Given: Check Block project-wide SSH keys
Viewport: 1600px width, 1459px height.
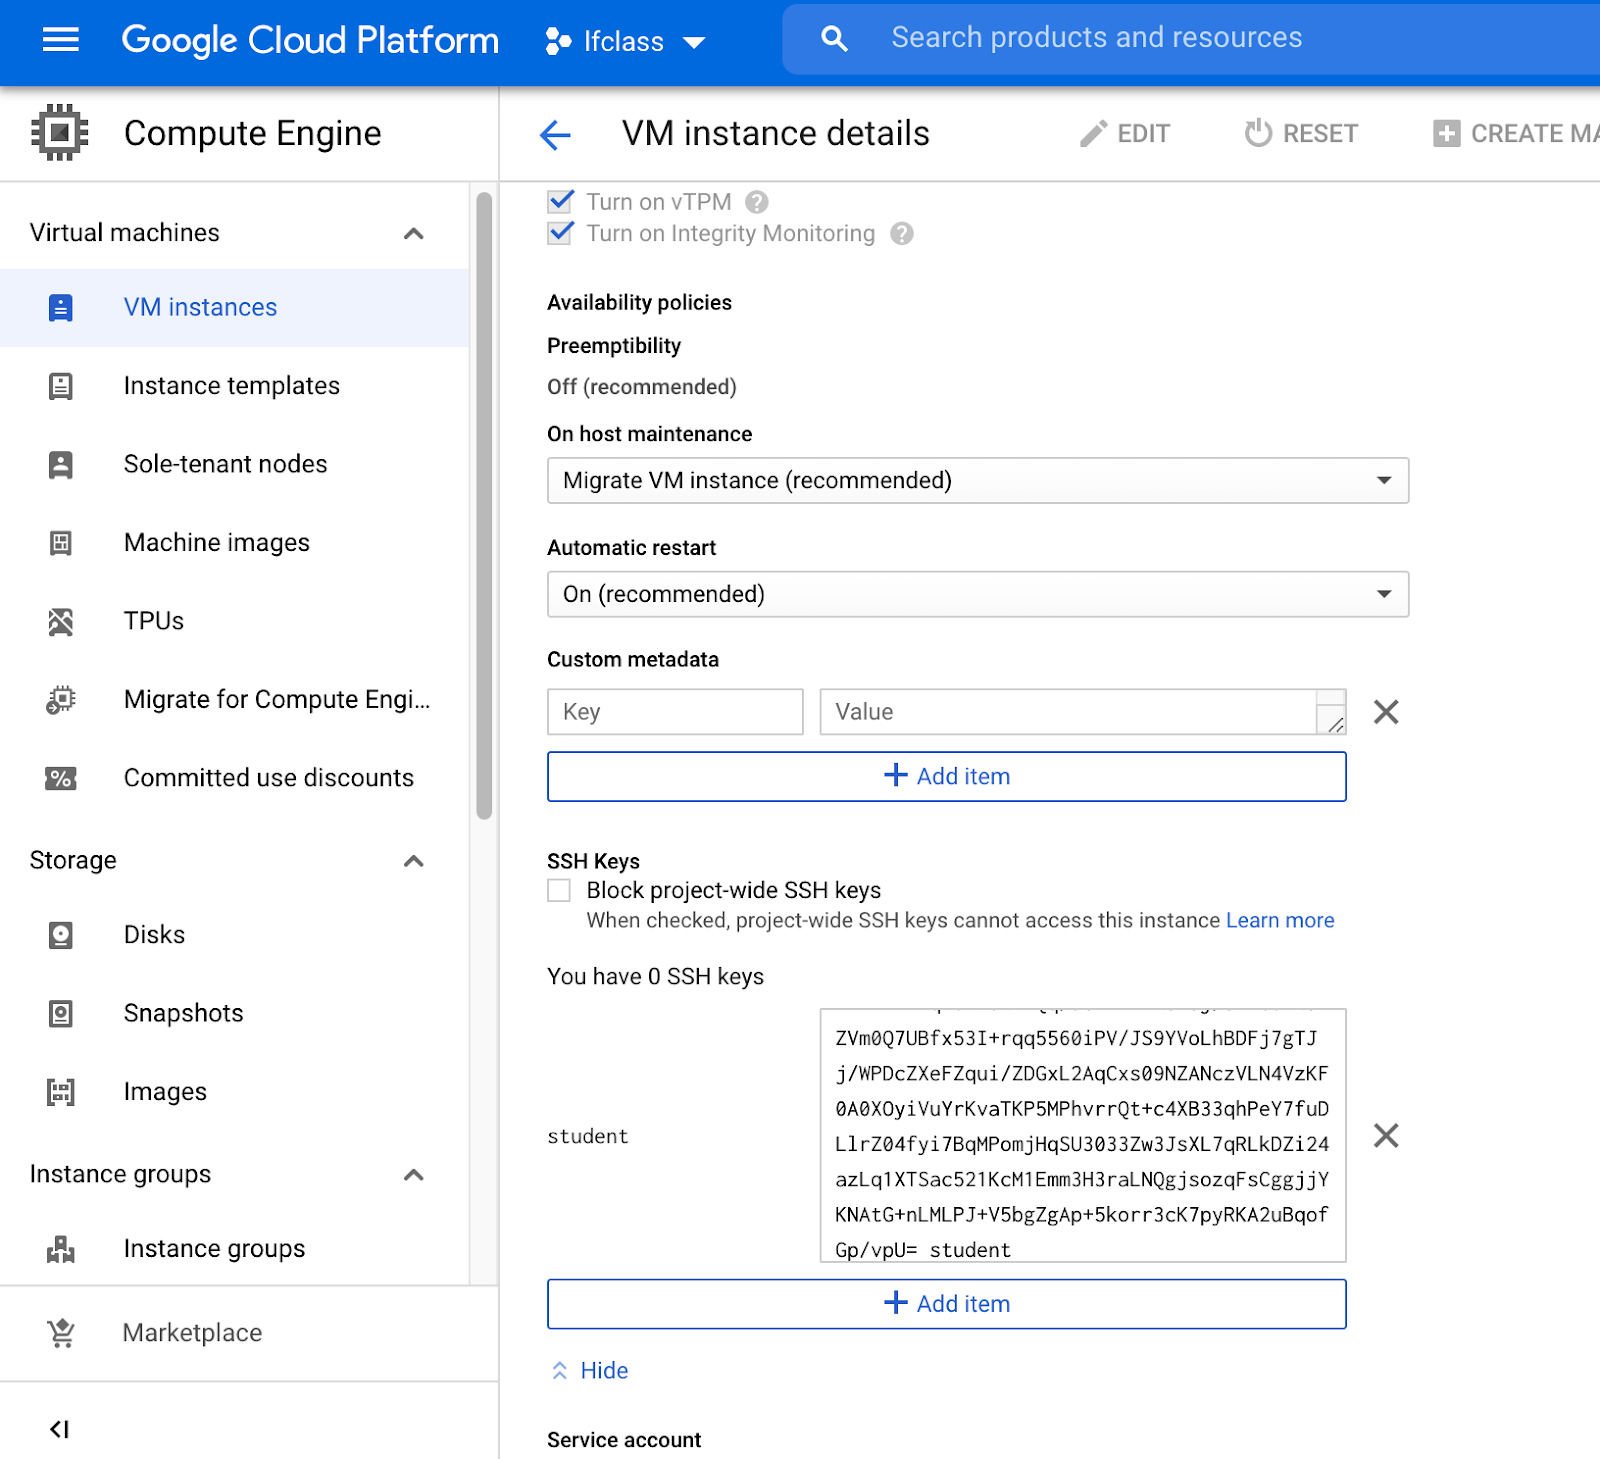Looking at the screenshot, I should pyautogui.click(x=559, y=890).
